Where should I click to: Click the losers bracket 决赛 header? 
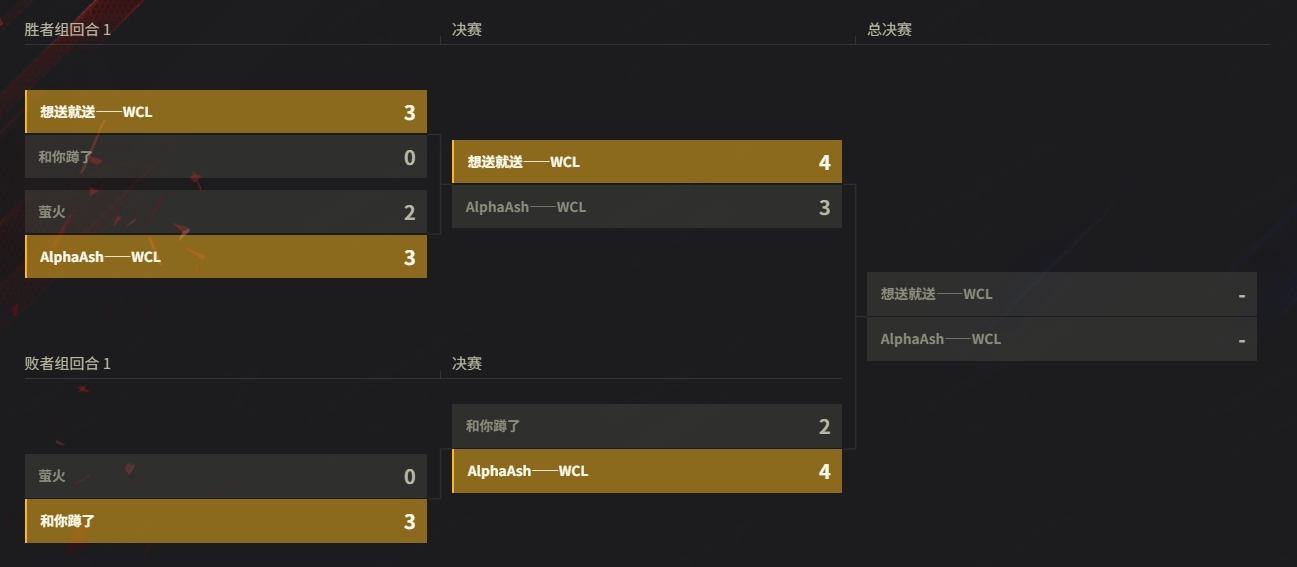pos(467,364)
